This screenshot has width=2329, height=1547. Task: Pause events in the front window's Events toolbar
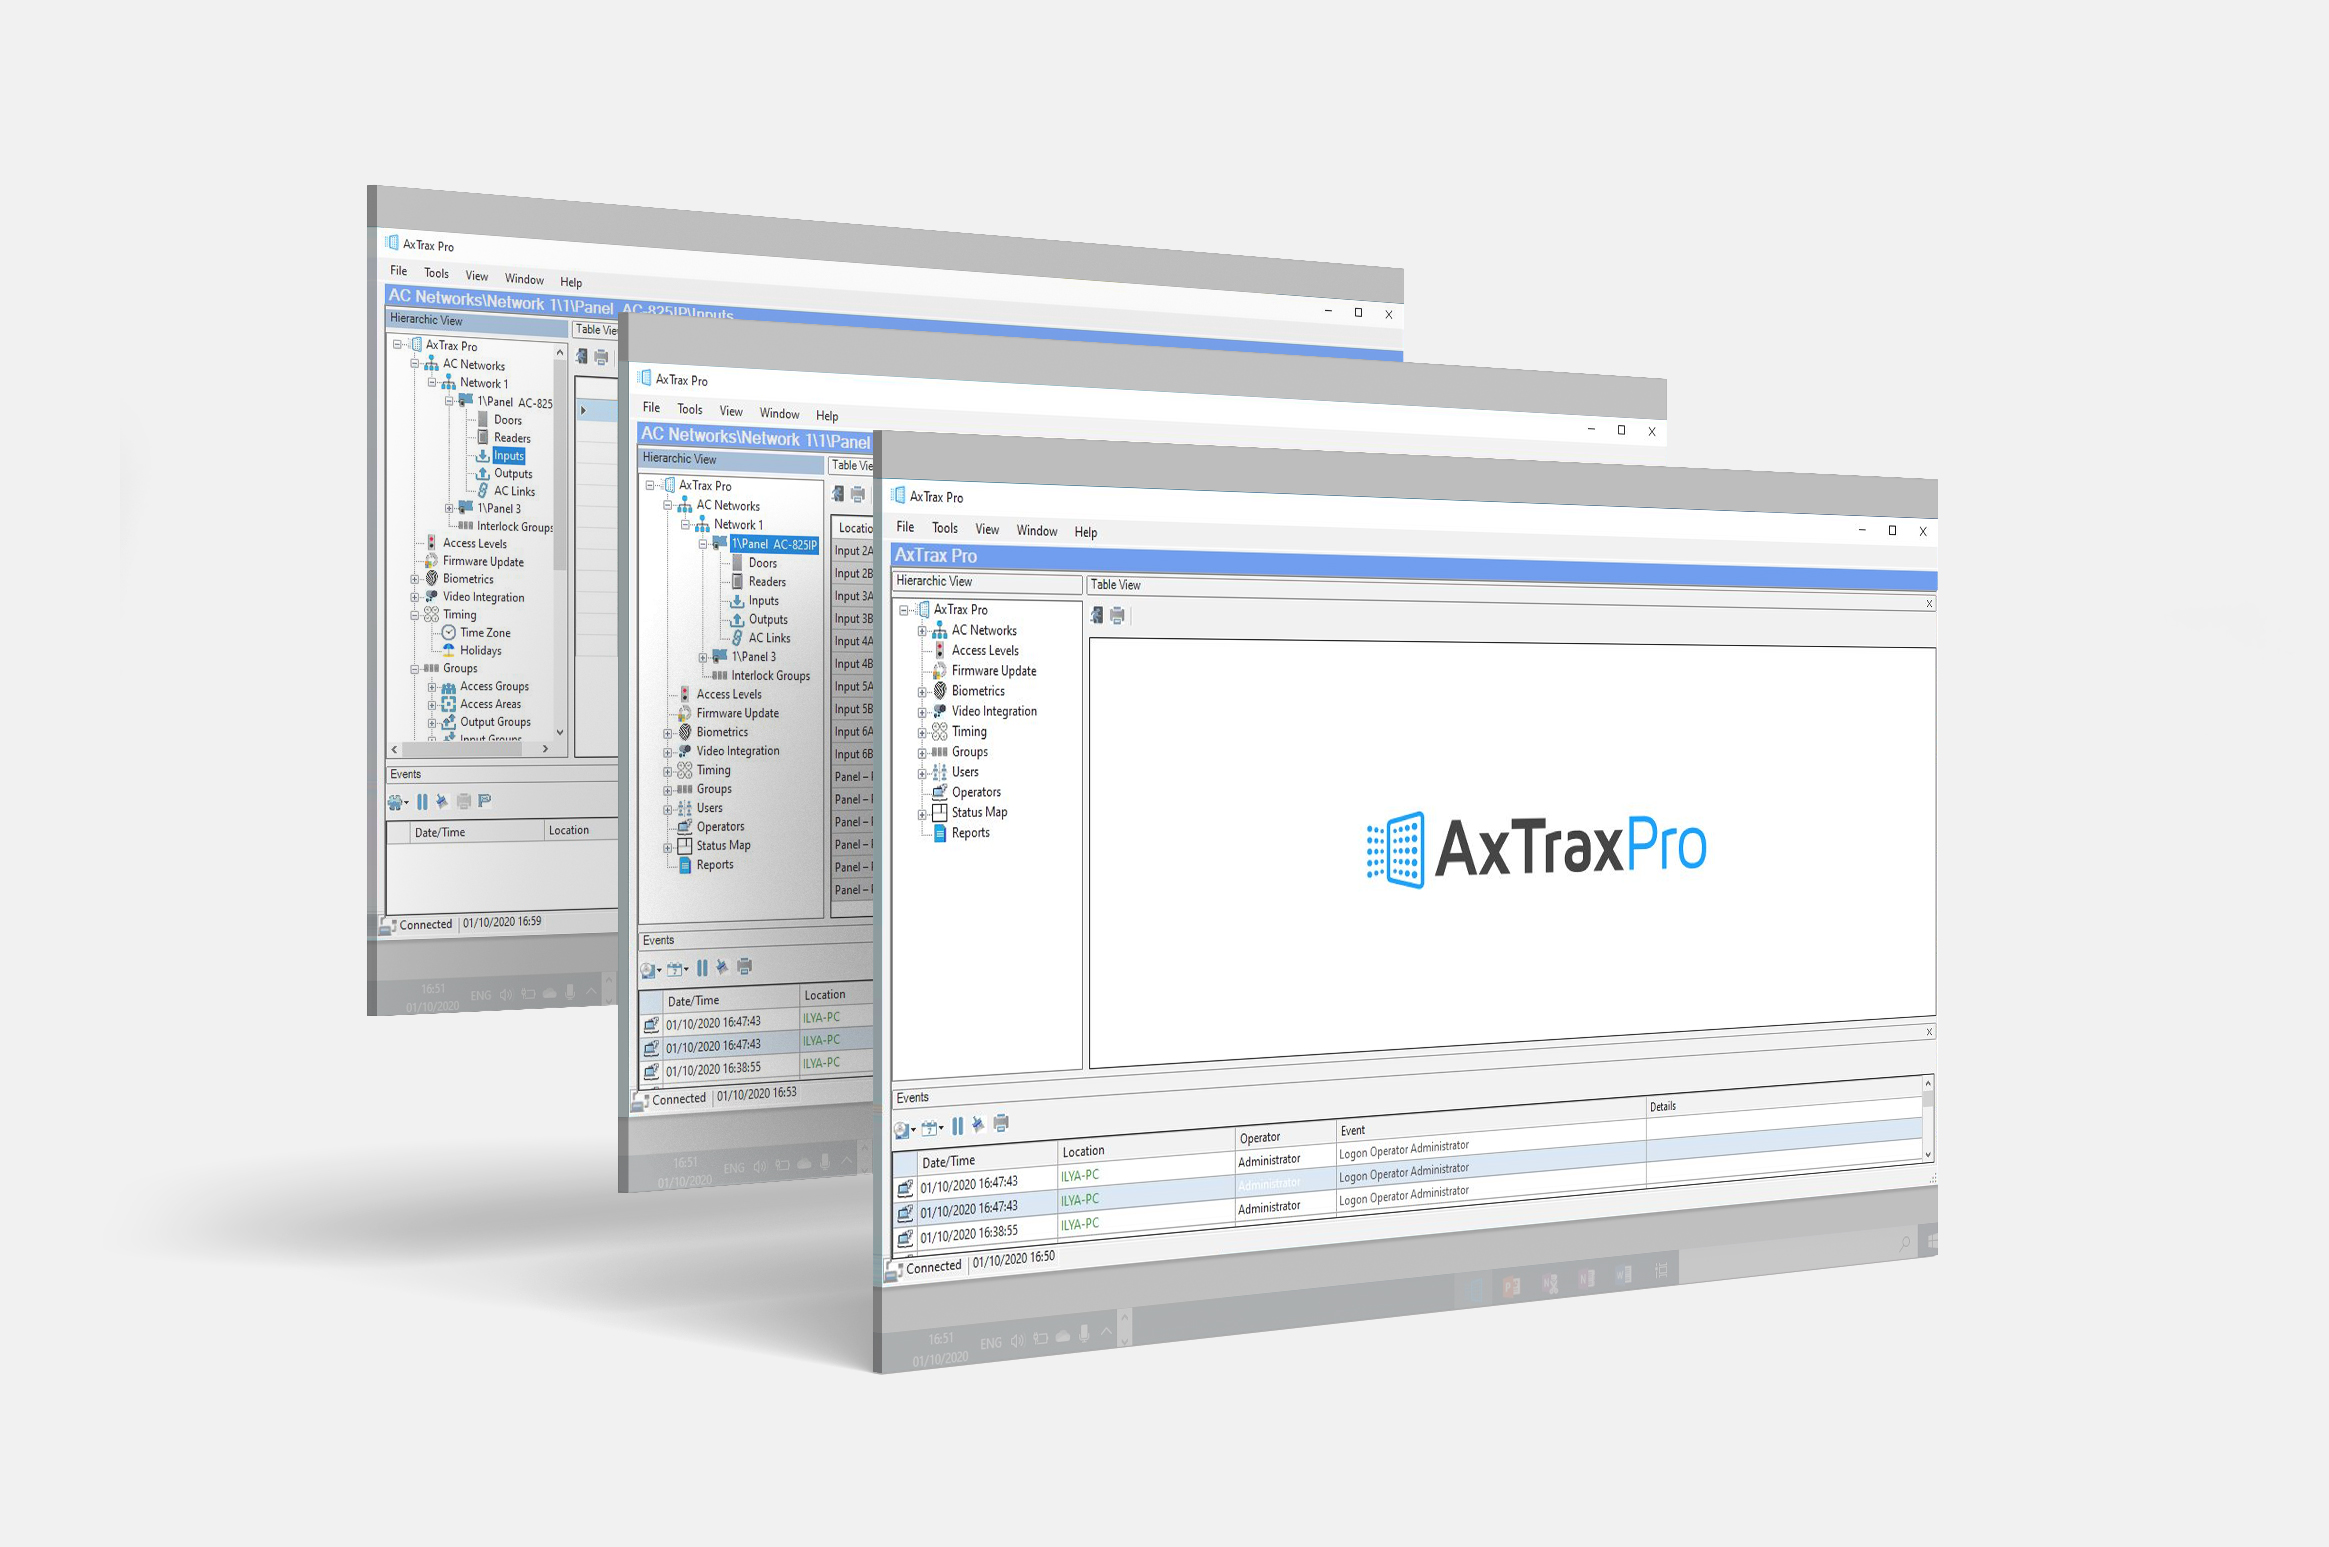957,1126
